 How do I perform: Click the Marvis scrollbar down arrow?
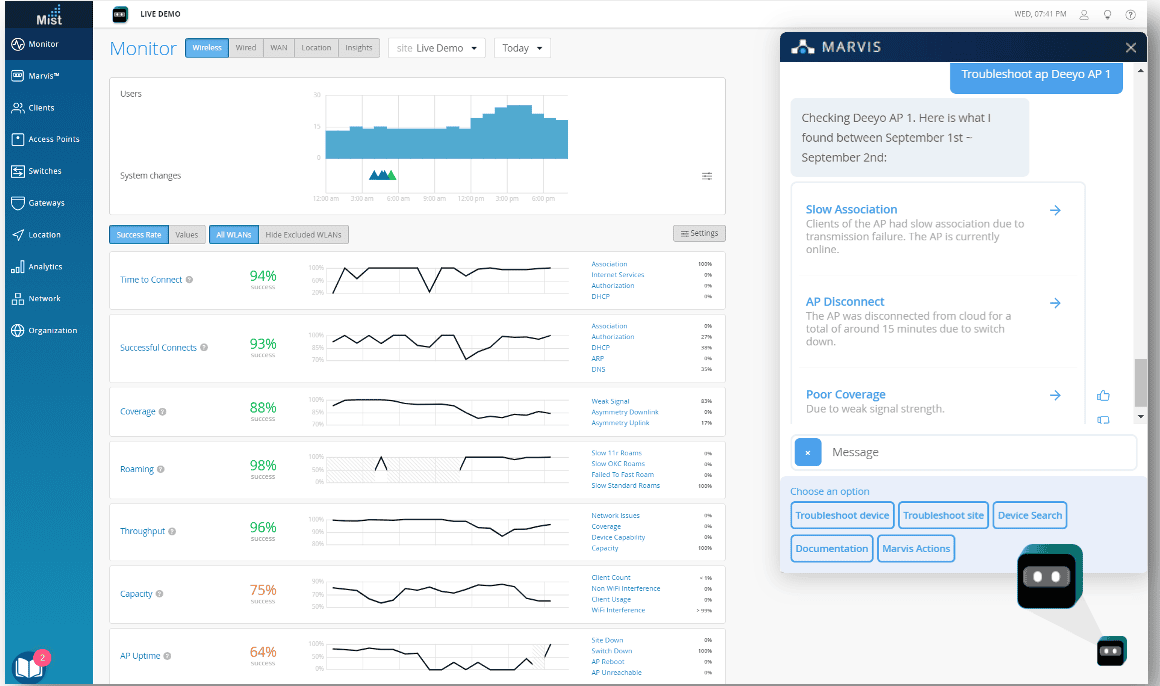point(1141,417)
